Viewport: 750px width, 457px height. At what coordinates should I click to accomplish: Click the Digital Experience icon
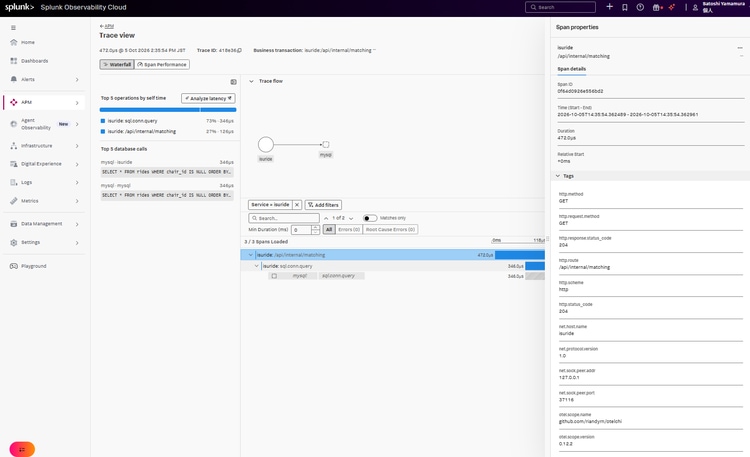click(13, 164)
